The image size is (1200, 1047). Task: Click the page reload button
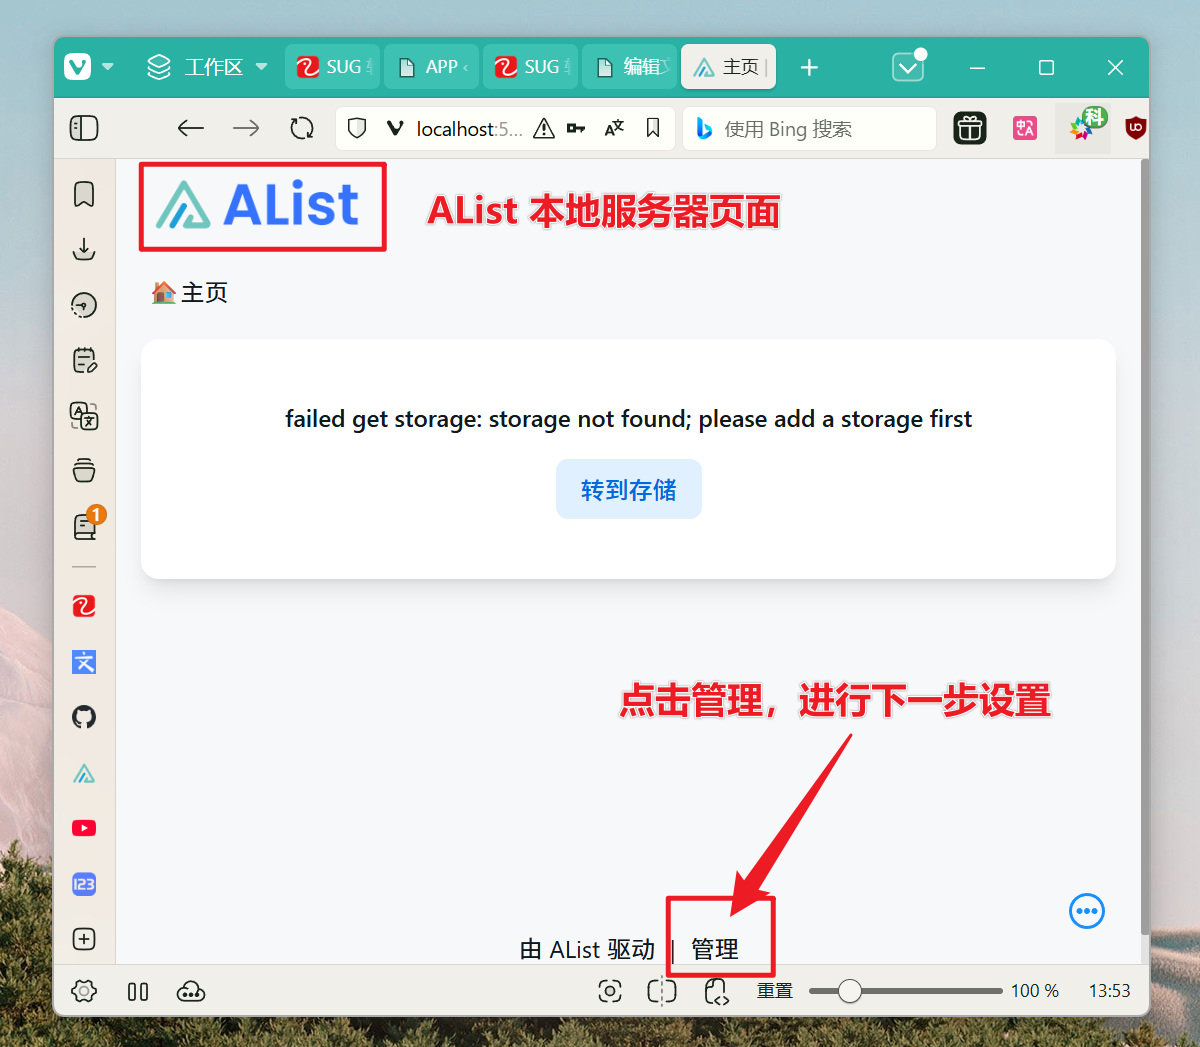pos(301,128)
